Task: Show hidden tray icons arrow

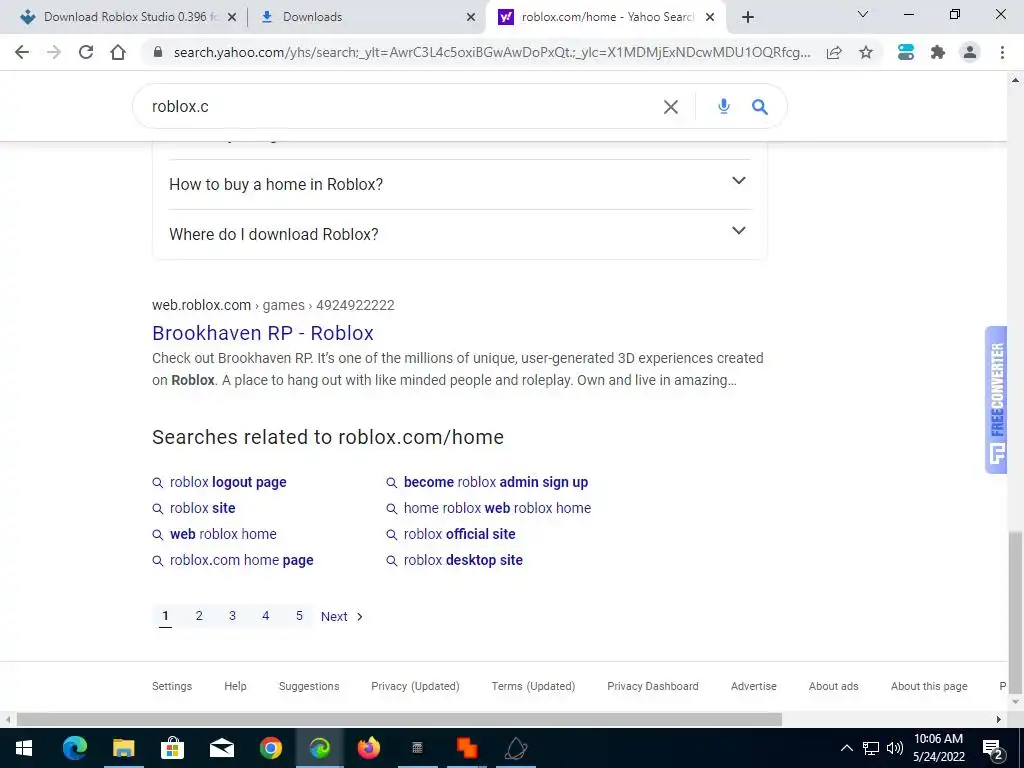Action: point(846,748)
